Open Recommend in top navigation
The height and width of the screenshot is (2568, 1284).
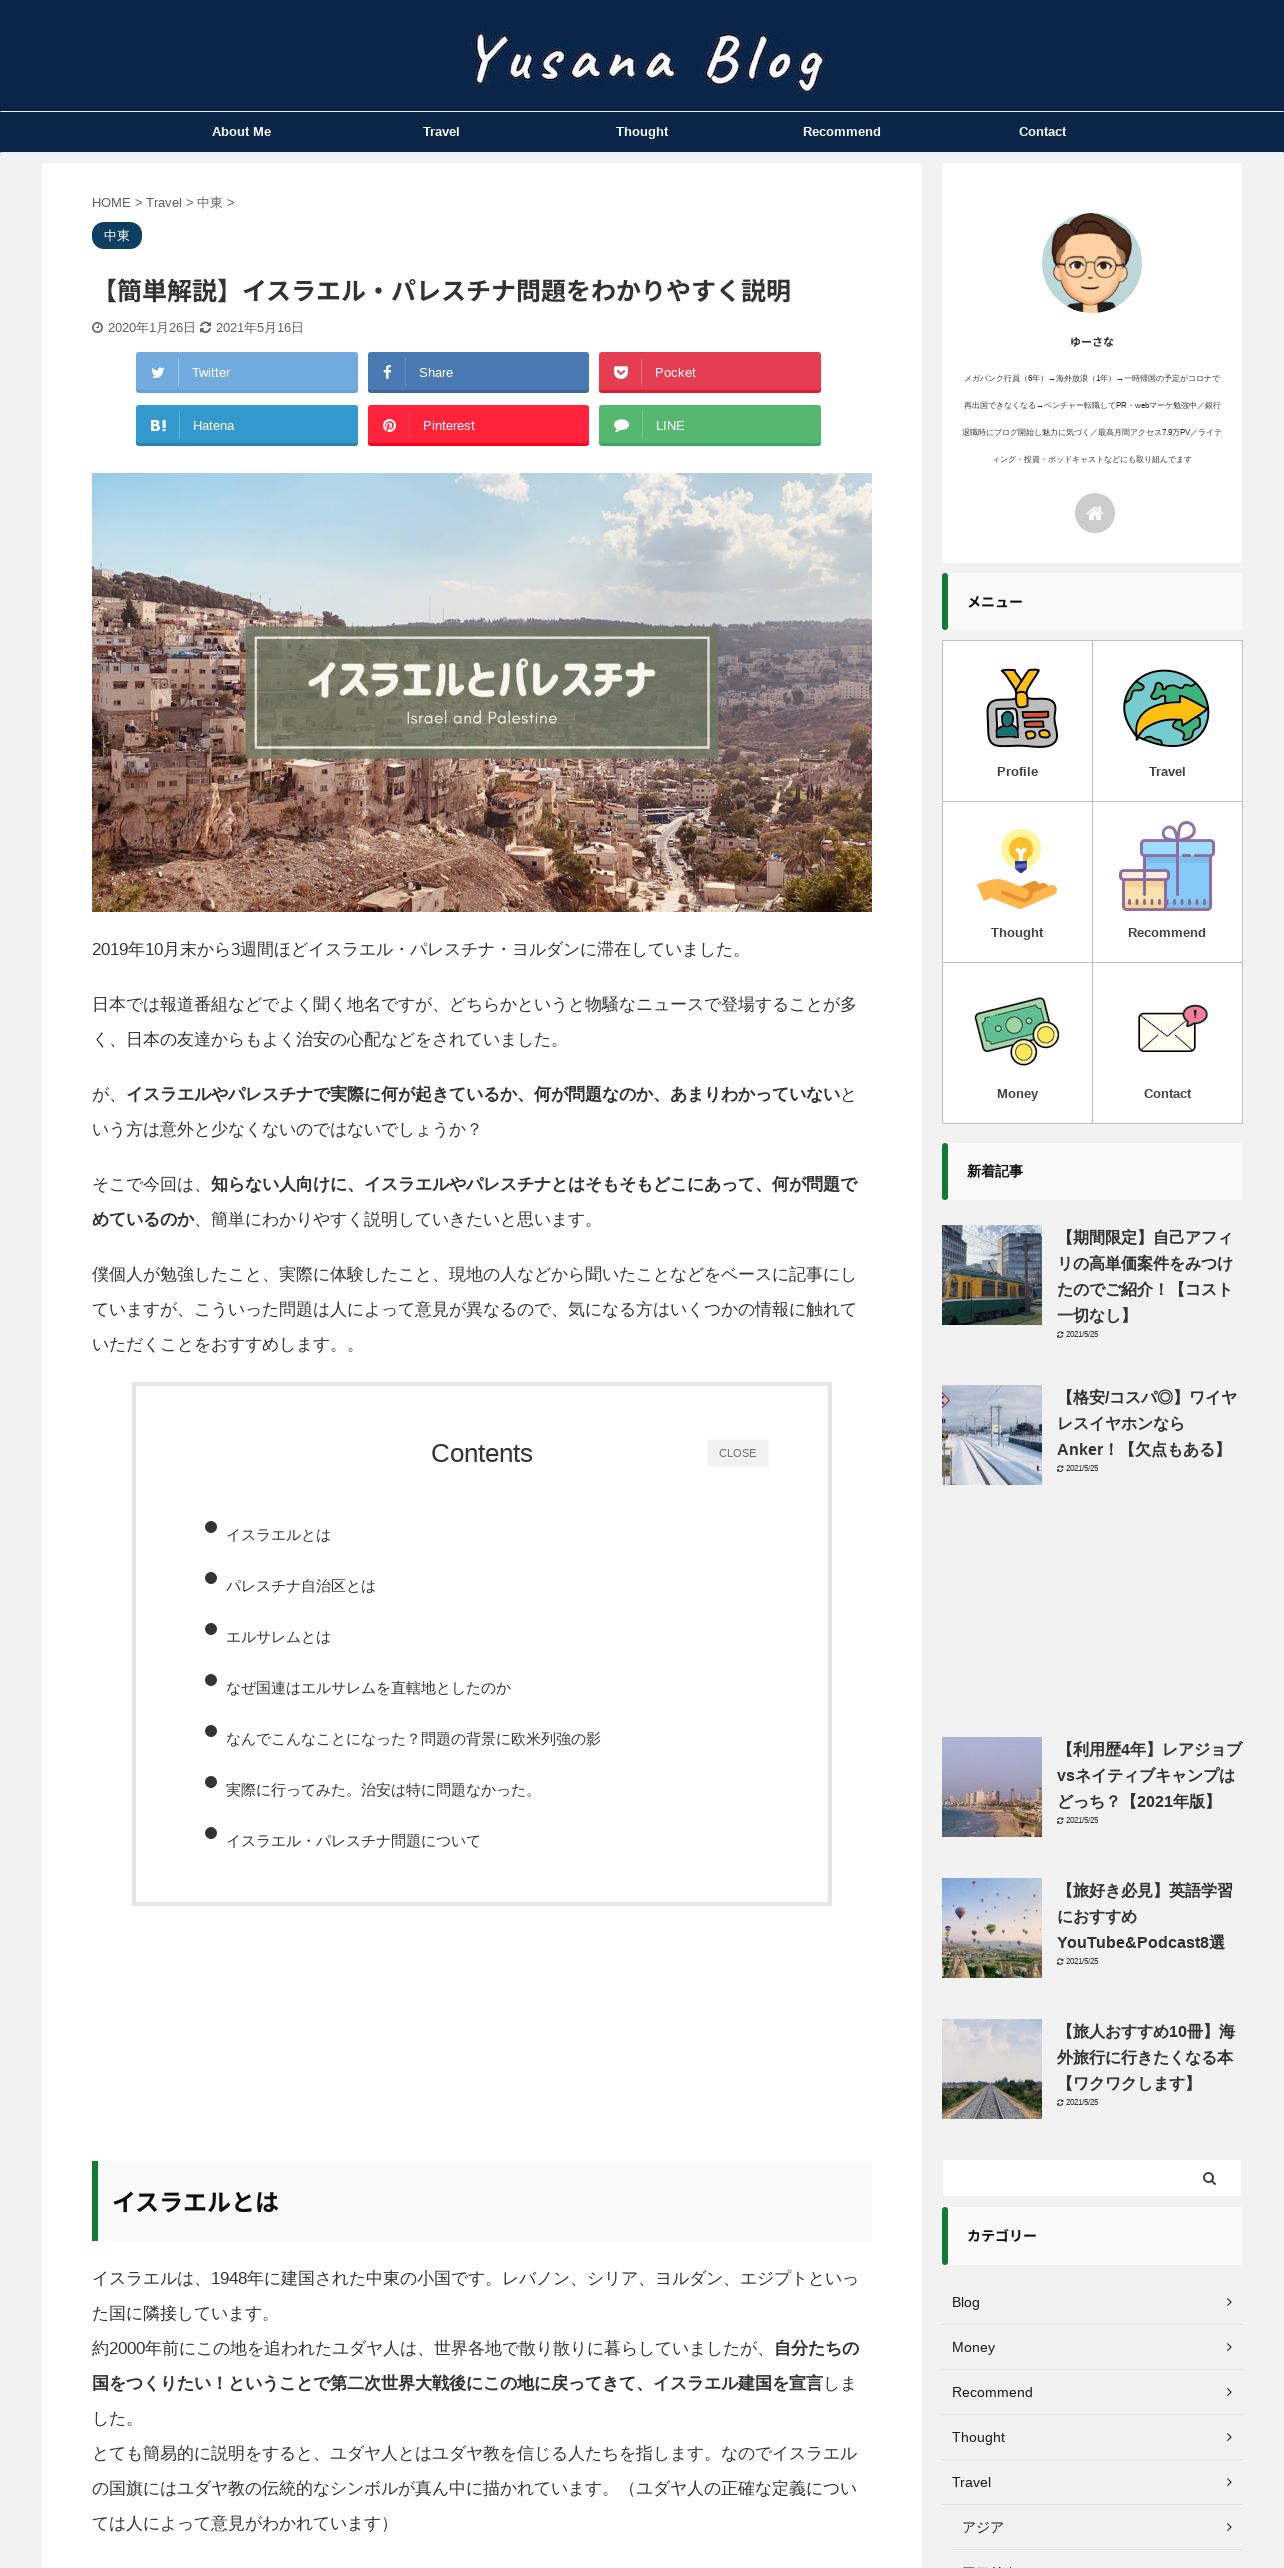click(842, 132)
